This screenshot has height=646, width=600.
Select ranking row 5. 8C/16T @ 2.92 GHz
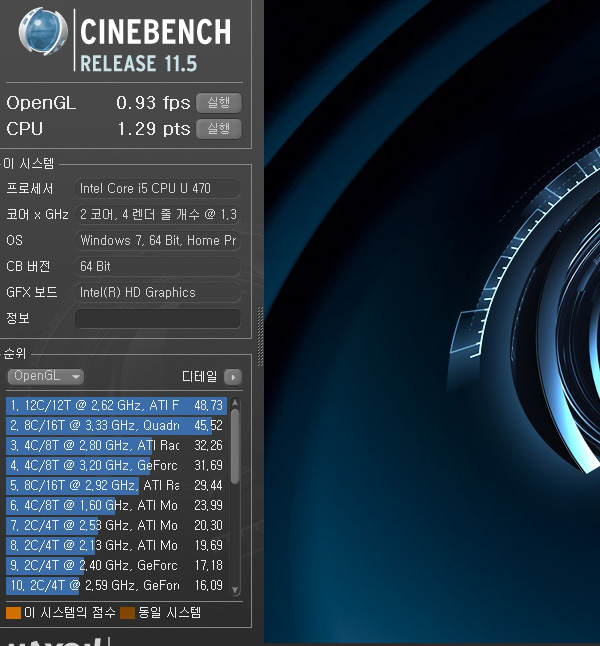point(117,485)
